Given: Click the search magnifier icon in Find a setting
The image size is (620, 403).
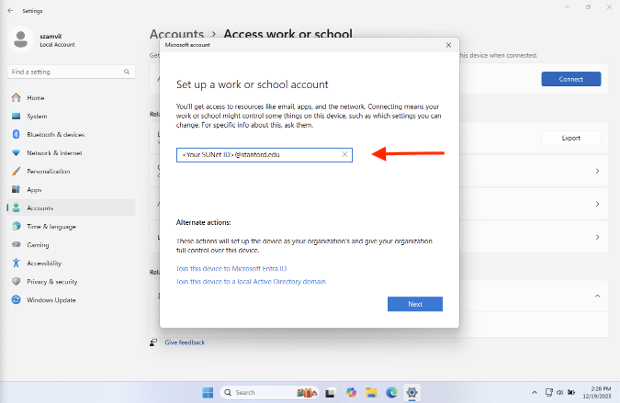Looking at the screenshot, I should pyautogui.click(x=127, y=72).
